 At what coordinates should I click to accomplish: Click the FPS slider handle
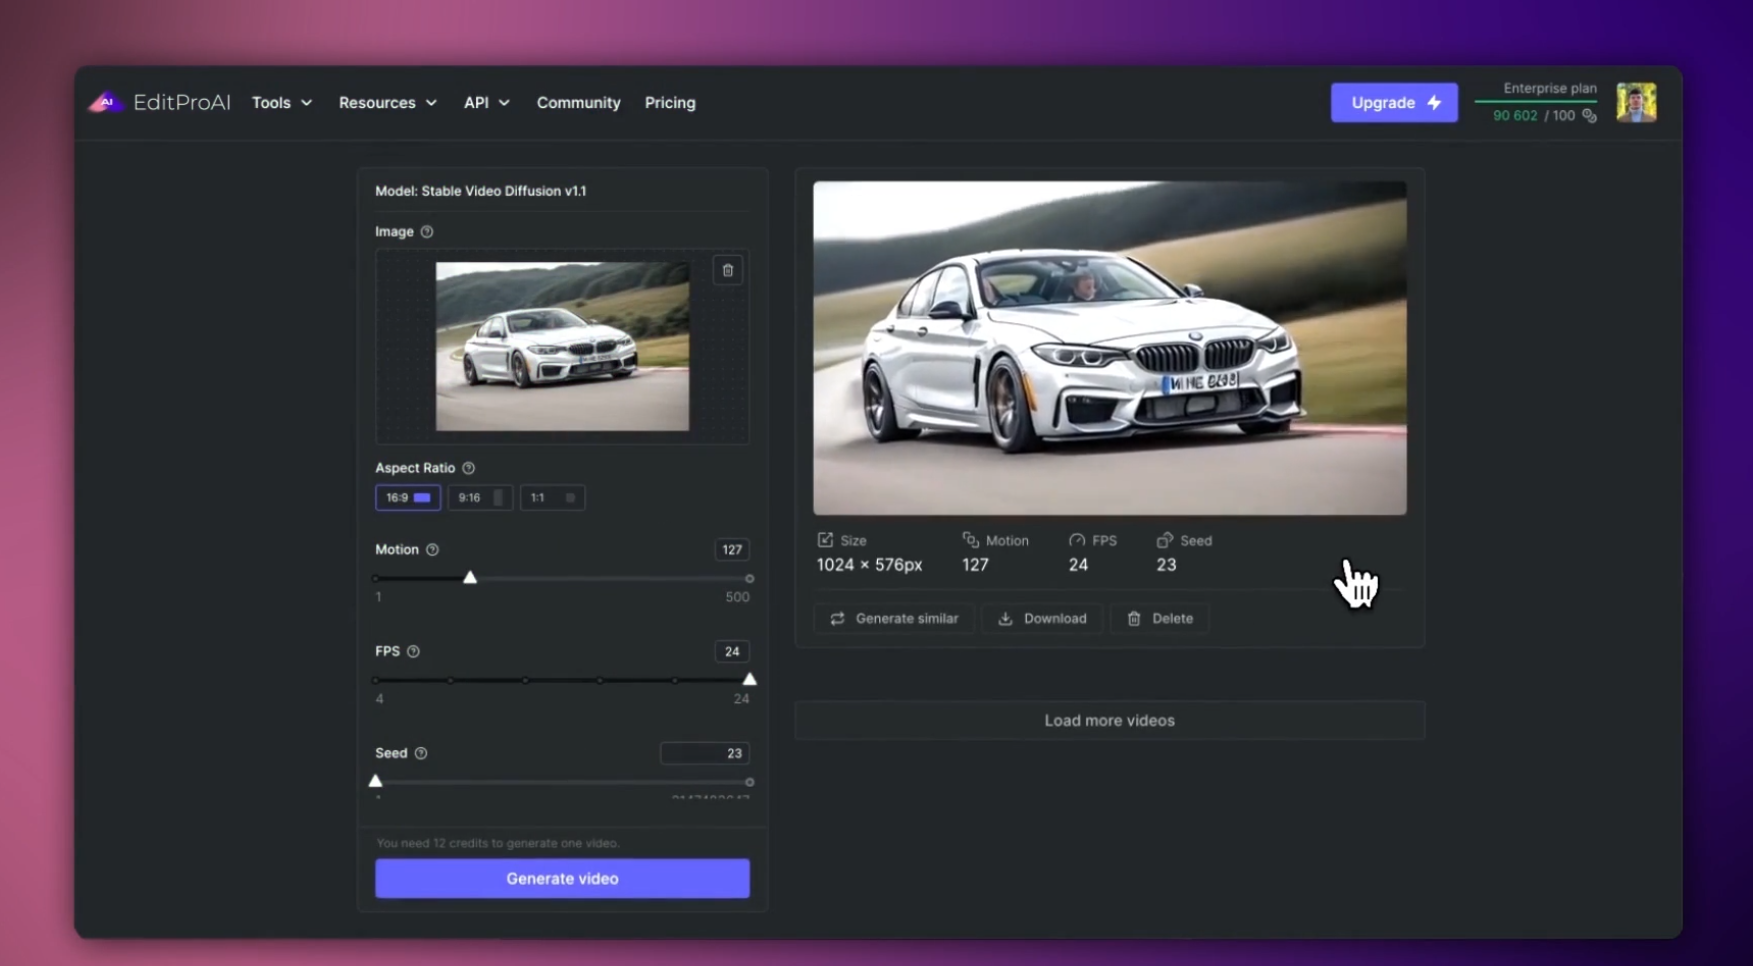pyautogui.click(x=749, y=679)
